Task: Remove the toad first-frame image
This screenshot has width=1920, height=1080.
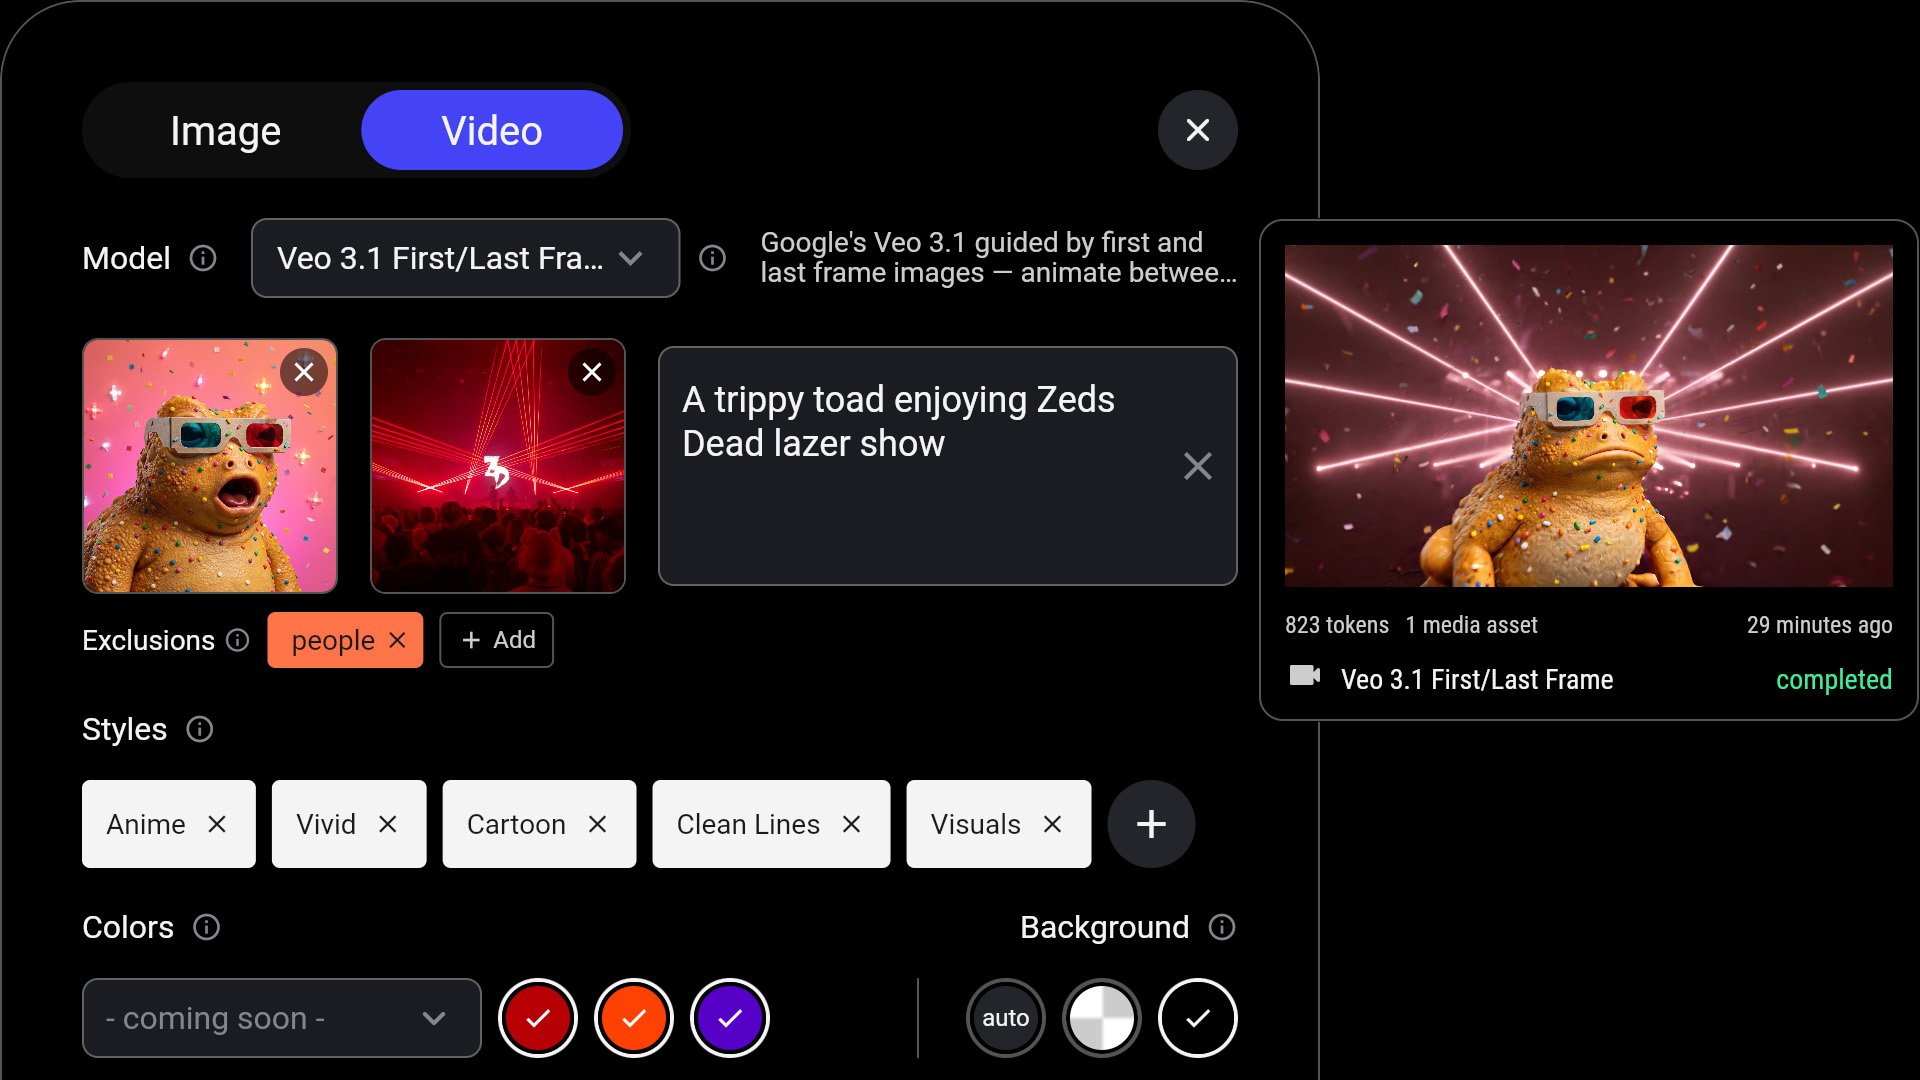Action: 305,372
